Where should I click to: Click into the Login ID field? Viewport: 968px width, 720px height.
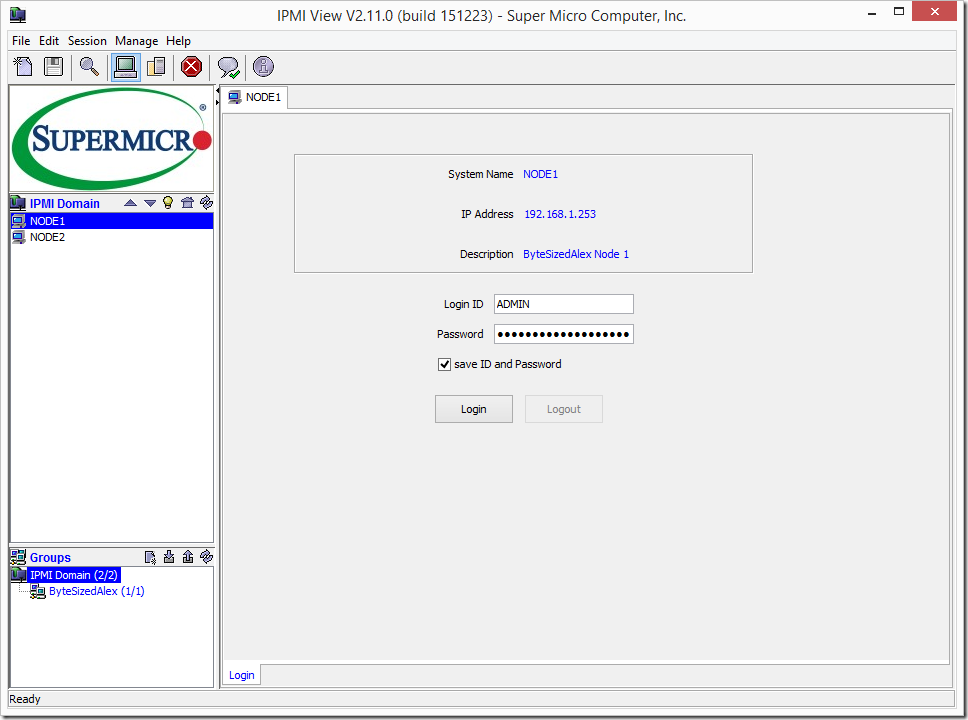coord(564,304)
